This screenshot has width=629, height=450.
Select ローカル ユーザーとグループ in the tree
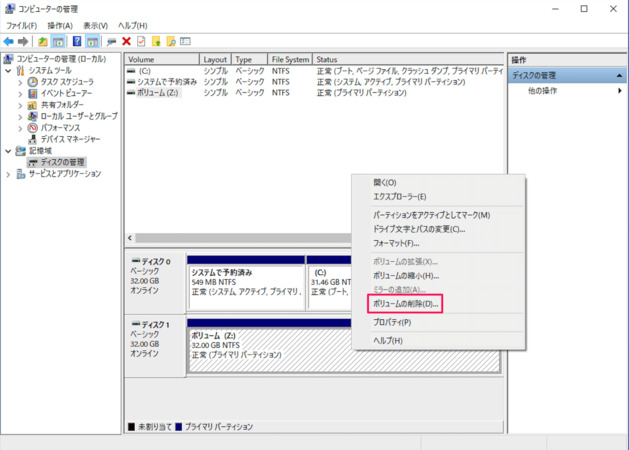(79, 116)
